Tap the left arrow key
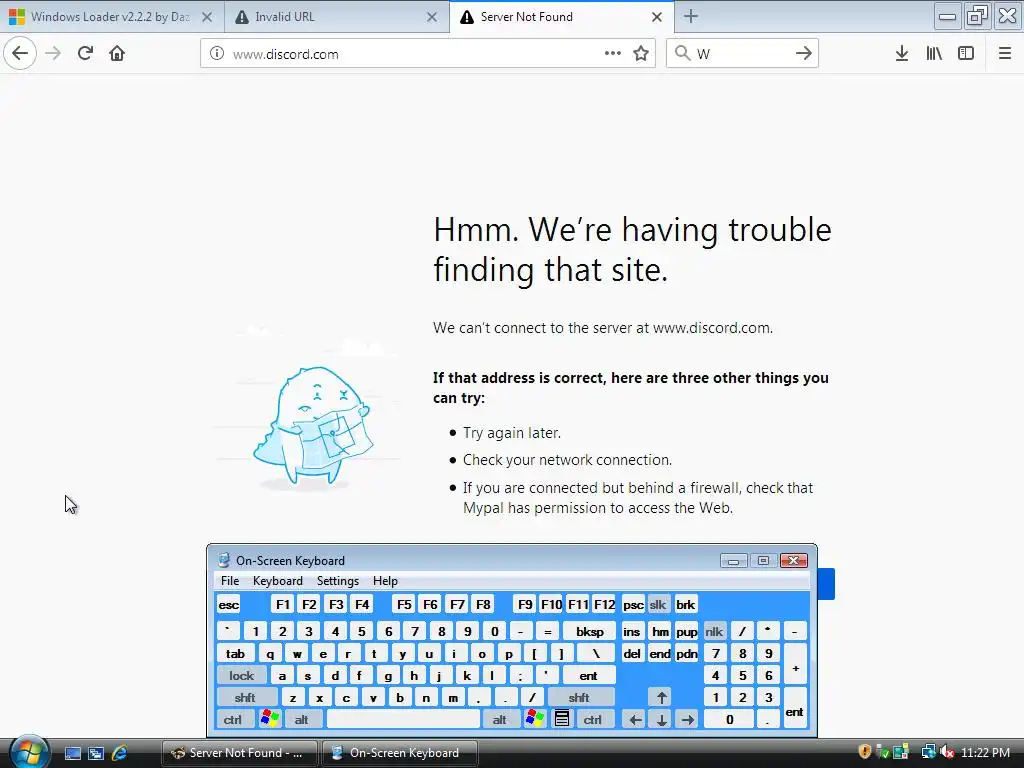 pyautogui.click(x=635, y=720)
